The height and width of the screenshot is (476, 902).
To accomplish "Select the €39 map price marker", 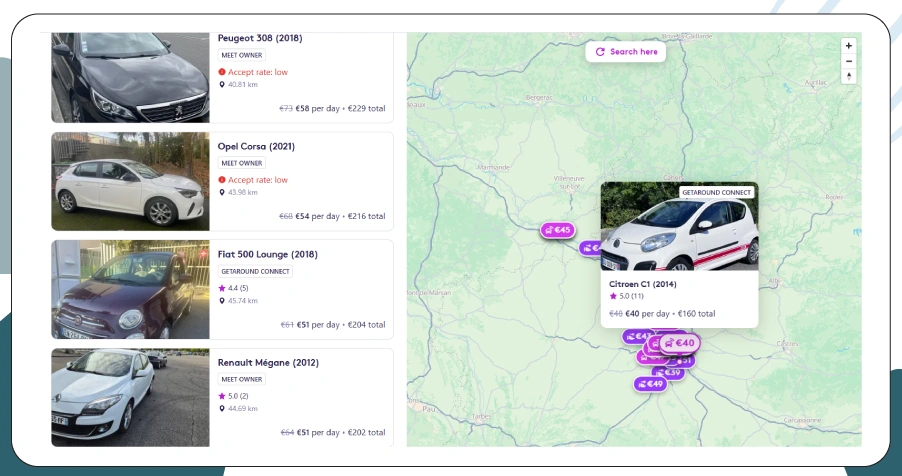I will [x=671, y=372].
